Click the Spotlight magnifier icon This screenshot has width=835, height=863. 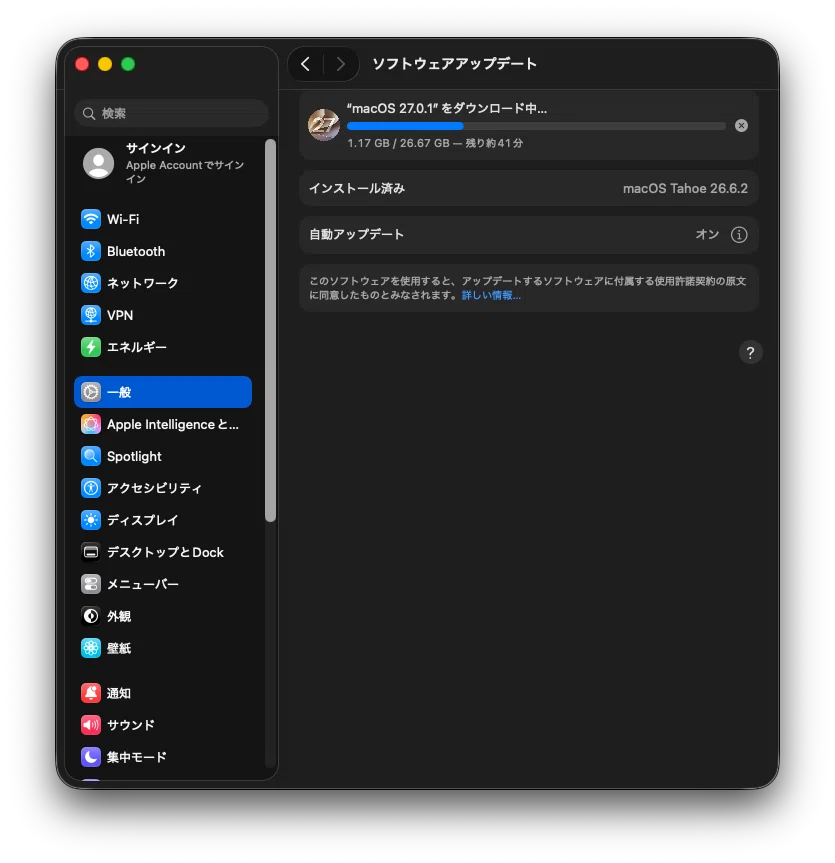91,456
